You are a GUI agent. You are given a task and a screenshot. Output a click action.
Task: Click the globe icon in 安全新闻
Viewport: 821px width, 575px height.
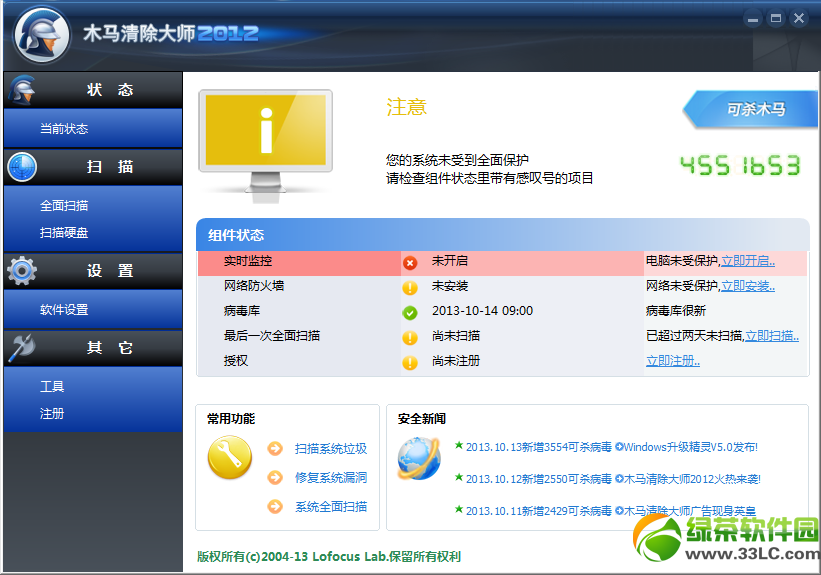pyautogui.click(x=419, y=459)
